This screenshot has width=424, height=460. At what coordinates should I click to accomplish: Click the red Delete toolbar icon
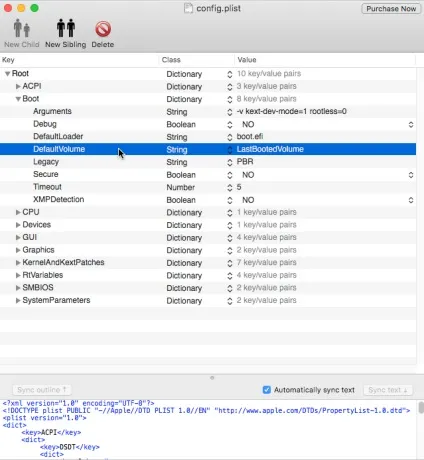(103, 29)
